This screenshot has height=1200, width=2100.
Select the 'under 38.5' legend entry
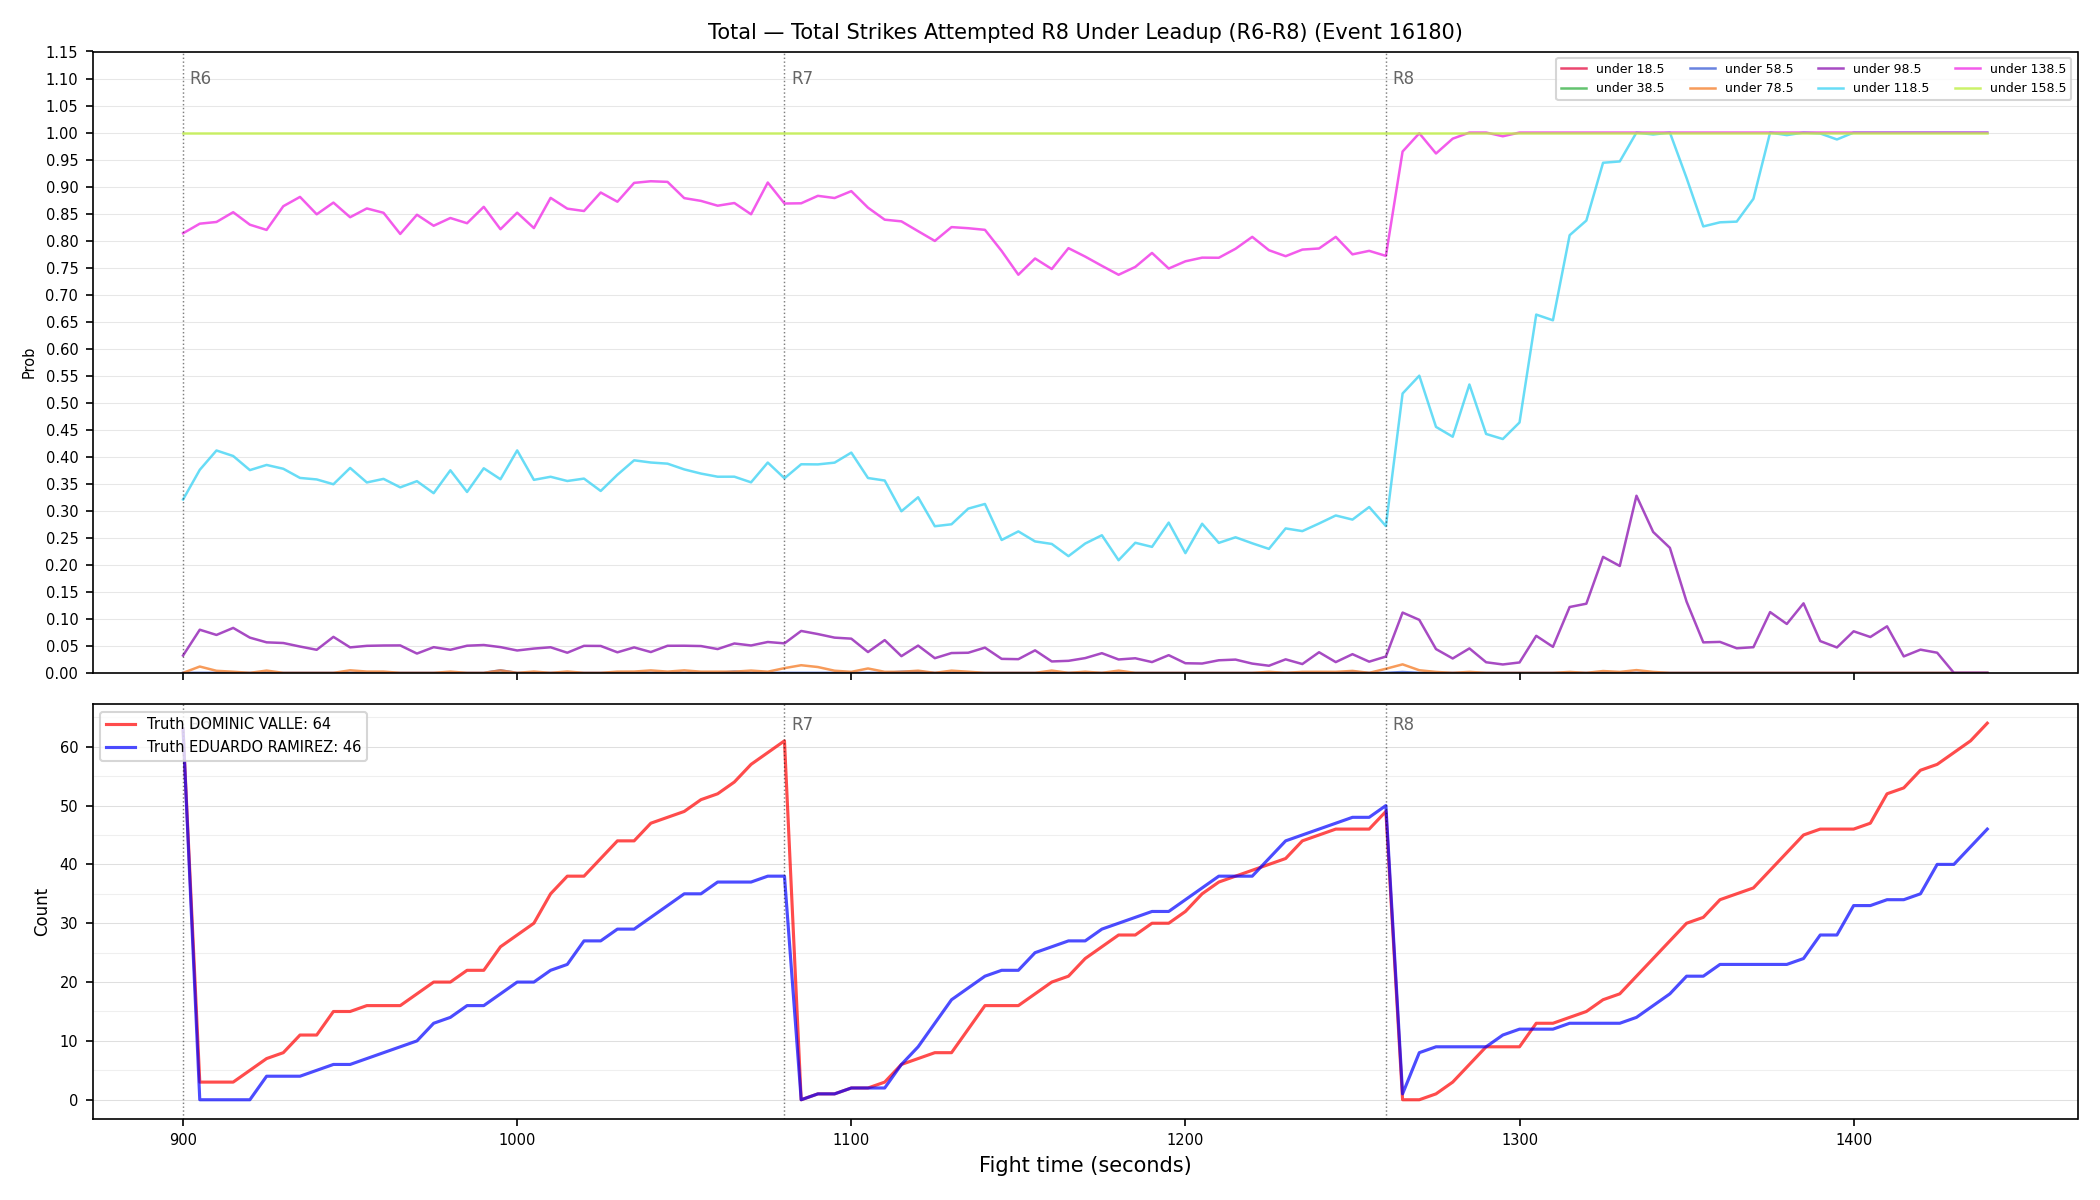1612,88
